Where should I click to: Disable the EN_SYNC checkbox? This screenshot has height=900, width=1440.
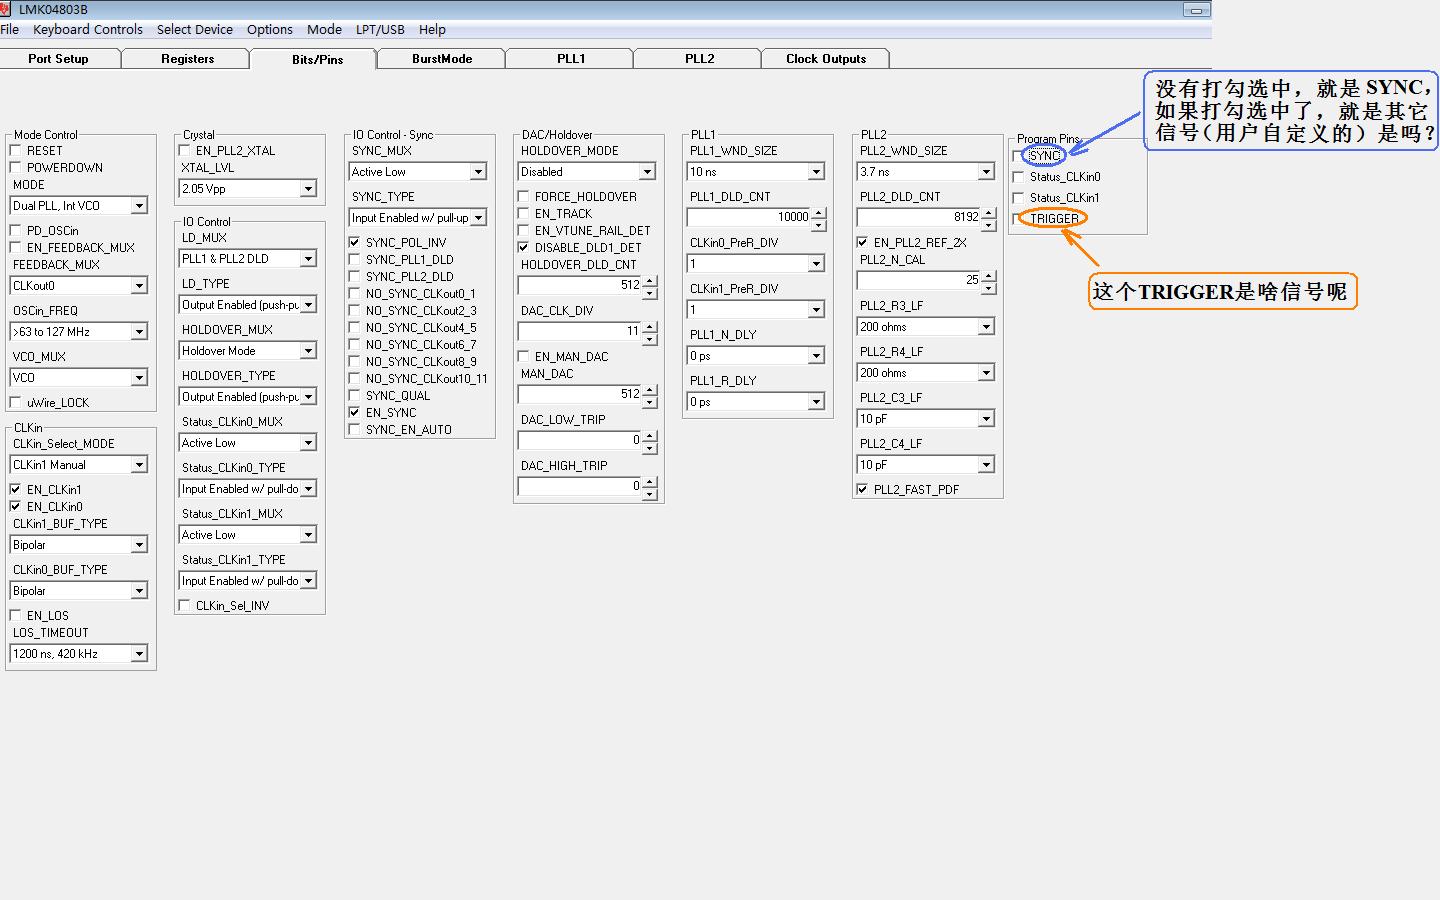[x=355, y=413]
